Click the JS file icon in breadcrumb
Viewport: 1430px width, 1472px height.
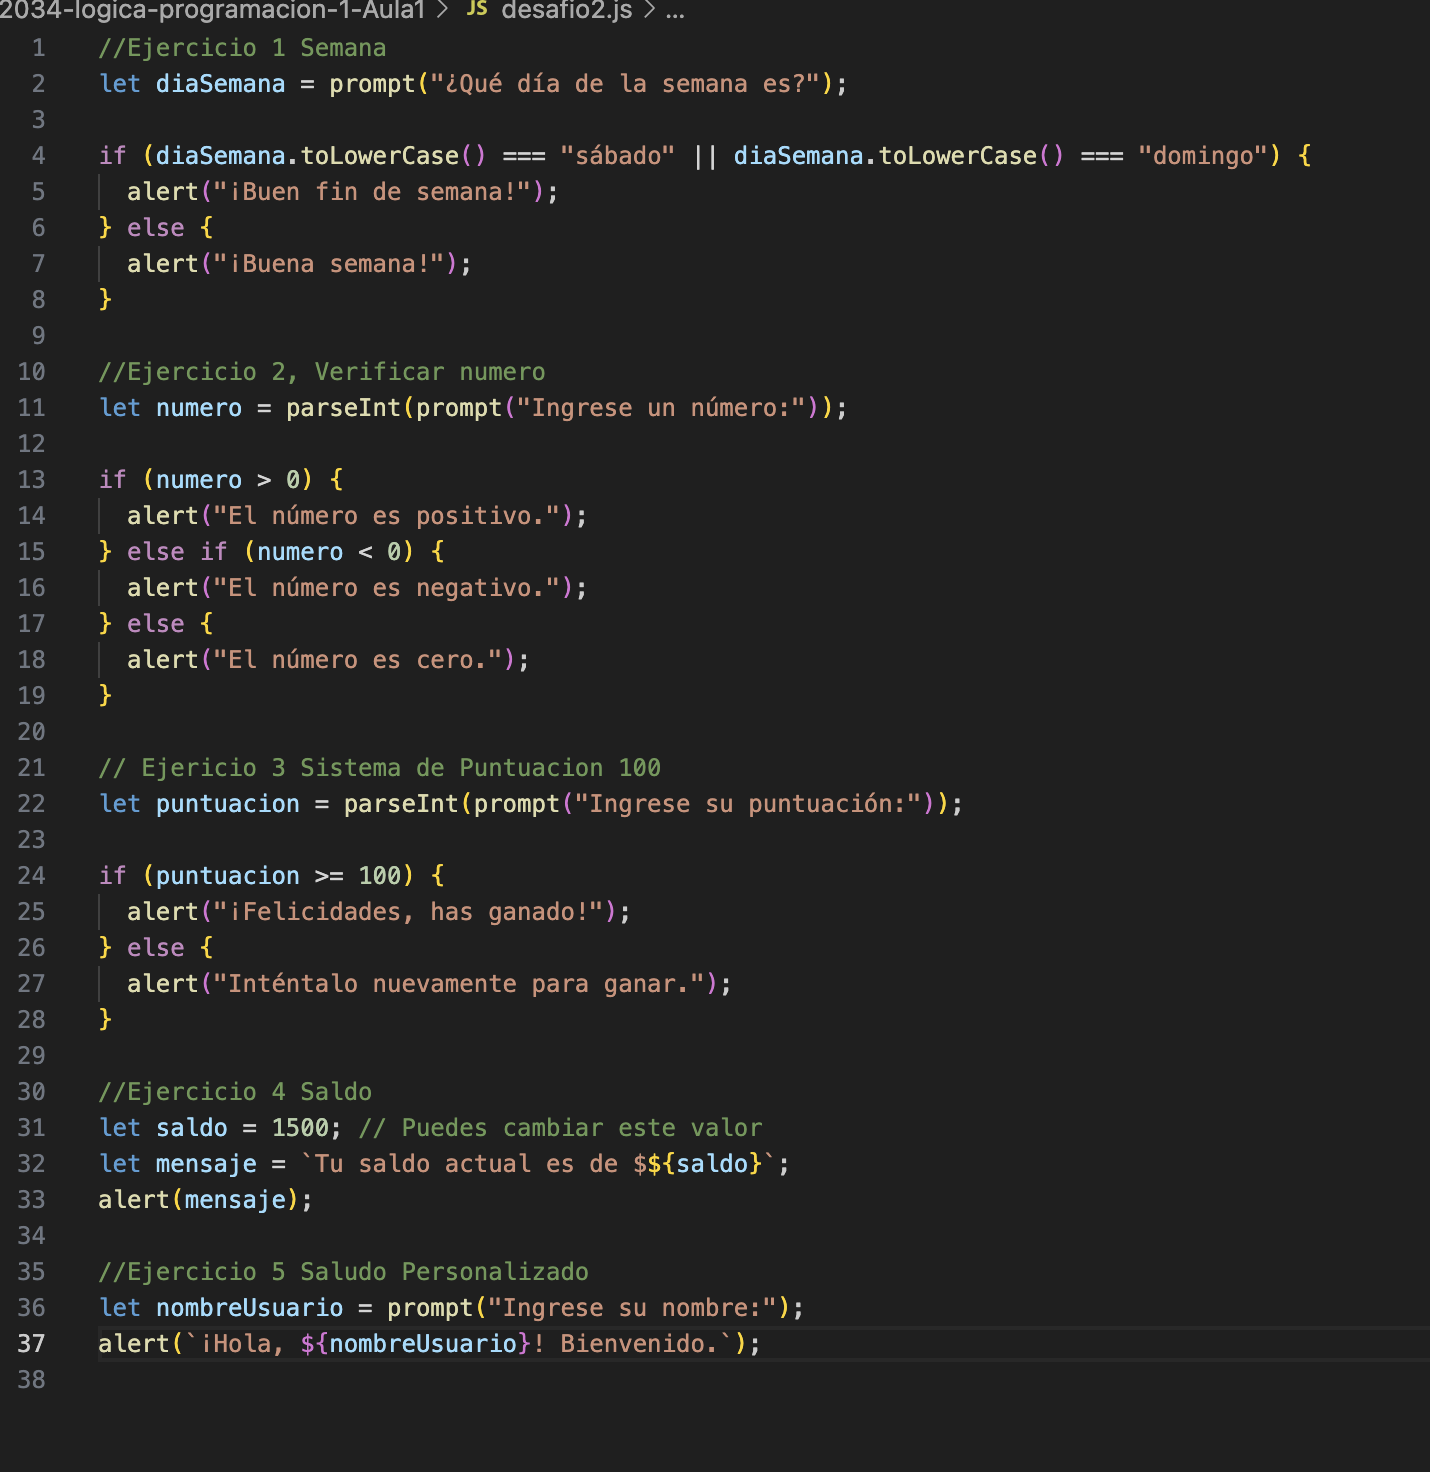pyautogui.click(x=477, y=9)
